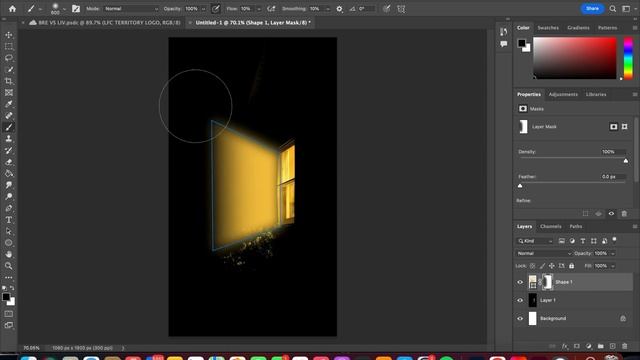Select the Pen tool

(9, 208)
